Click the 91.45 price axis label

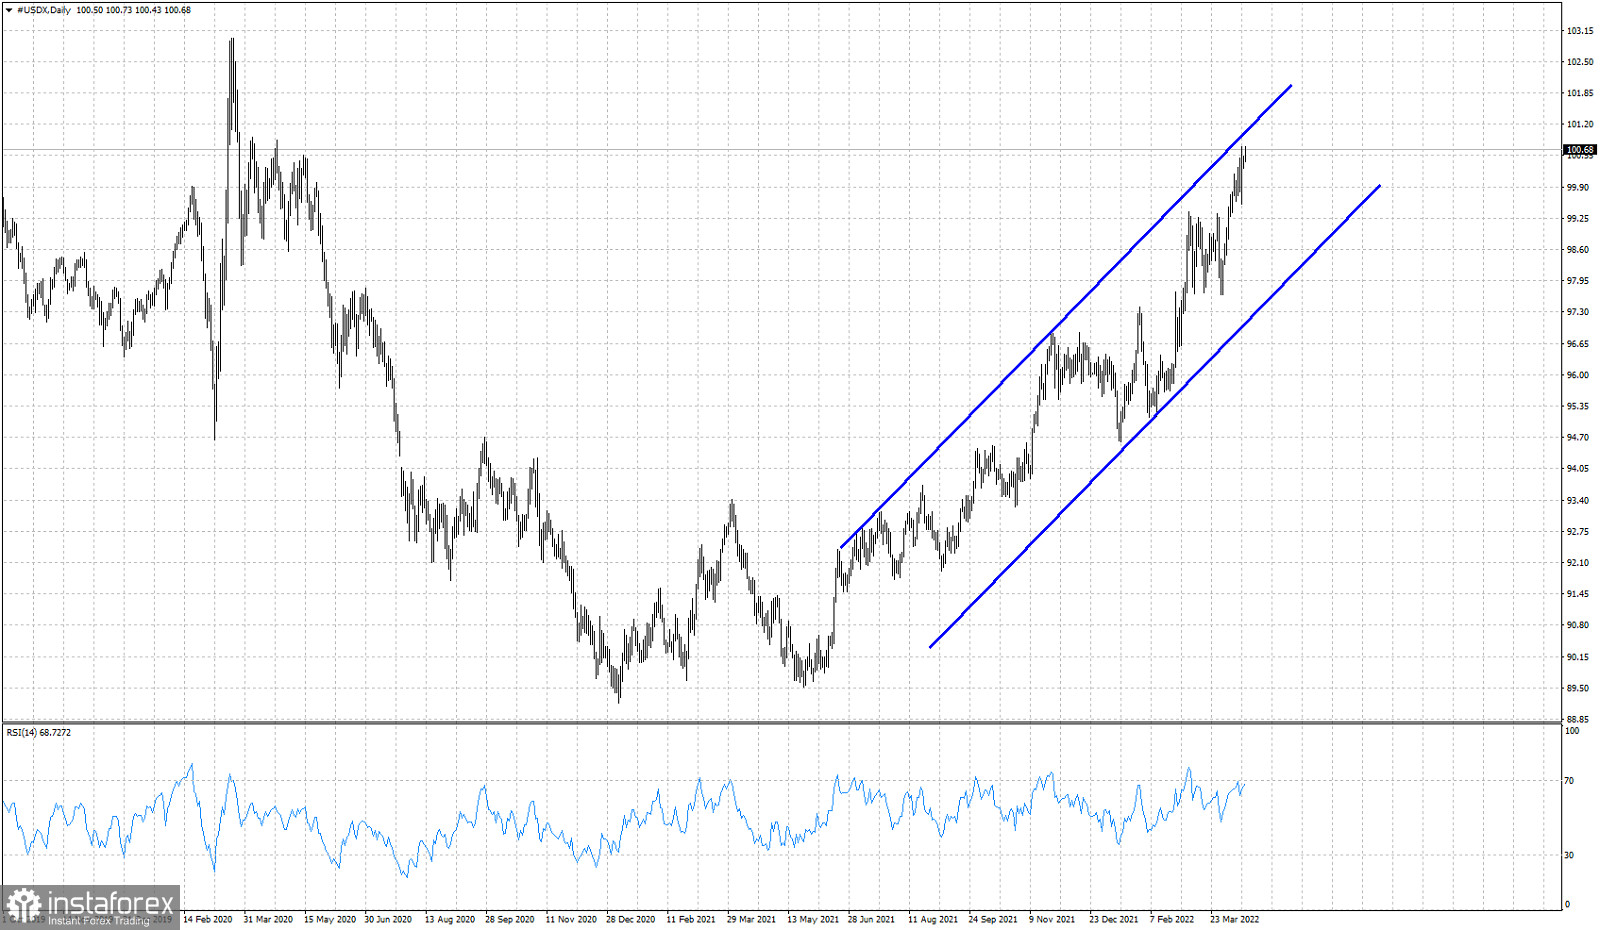(x=1578, y=594)
